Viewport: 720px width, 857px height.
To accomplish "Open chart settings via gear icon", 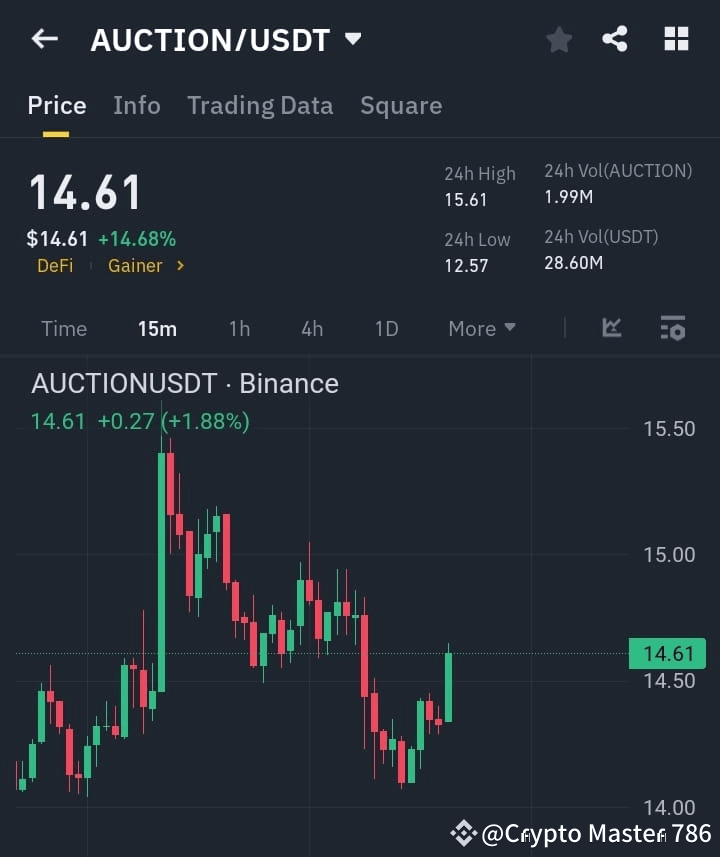I will click(x=672, y=328).
